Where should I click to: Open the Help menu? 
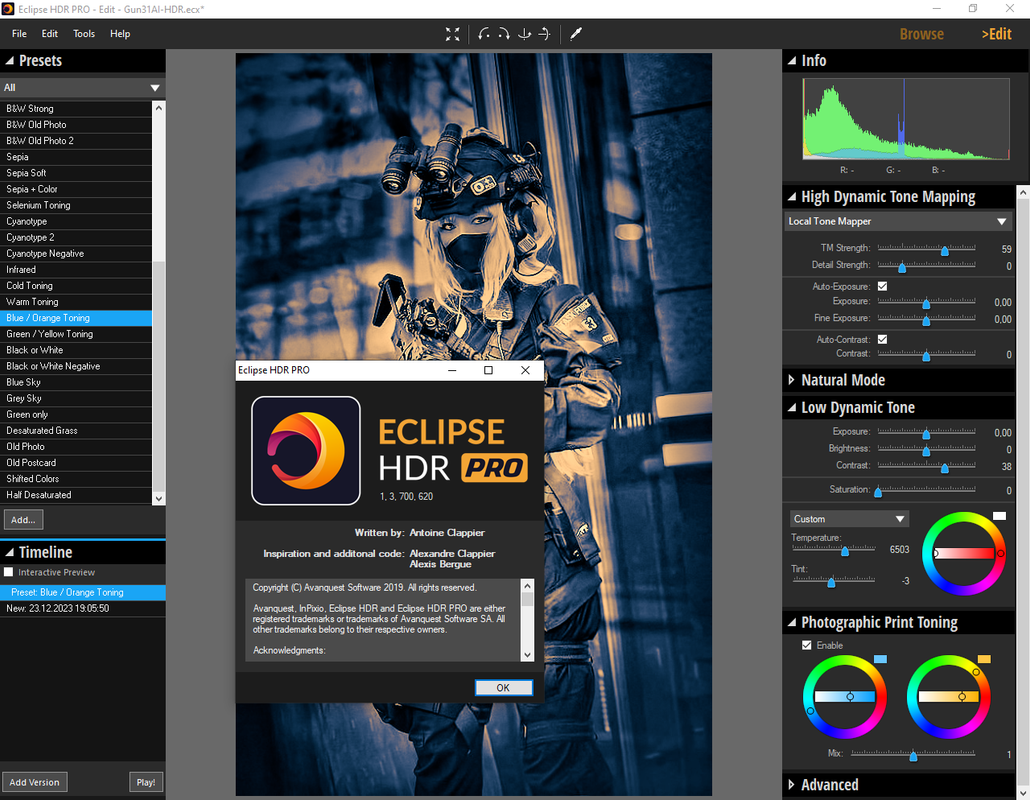click(120, 34)
